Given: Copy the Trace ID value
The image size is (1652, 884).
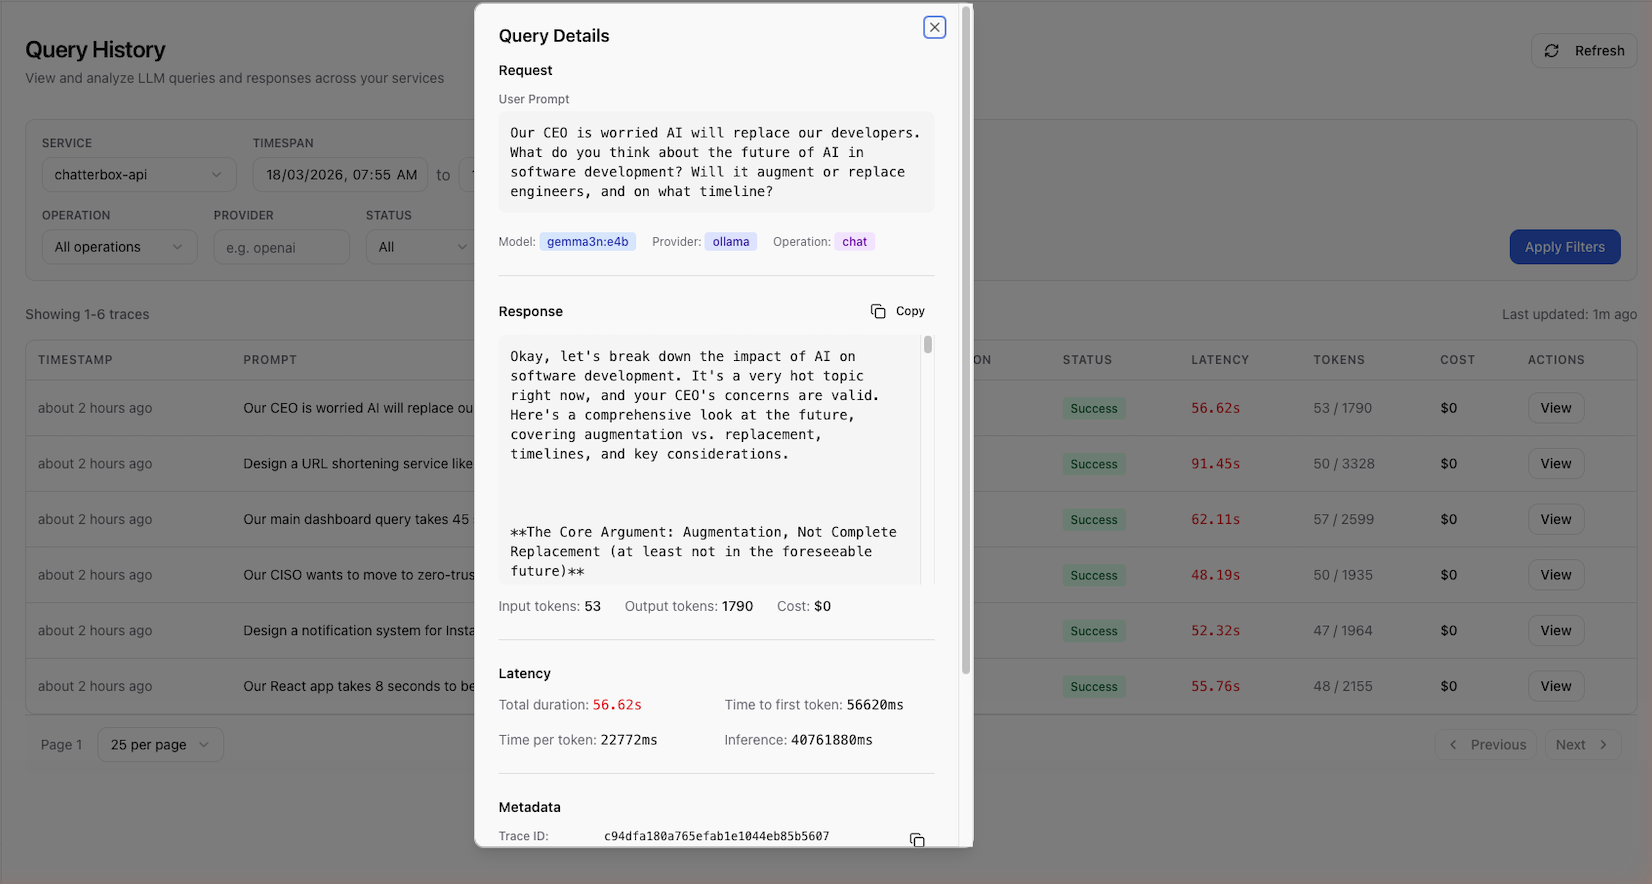Looking at the screenshot, I should (x=916, y=839).
